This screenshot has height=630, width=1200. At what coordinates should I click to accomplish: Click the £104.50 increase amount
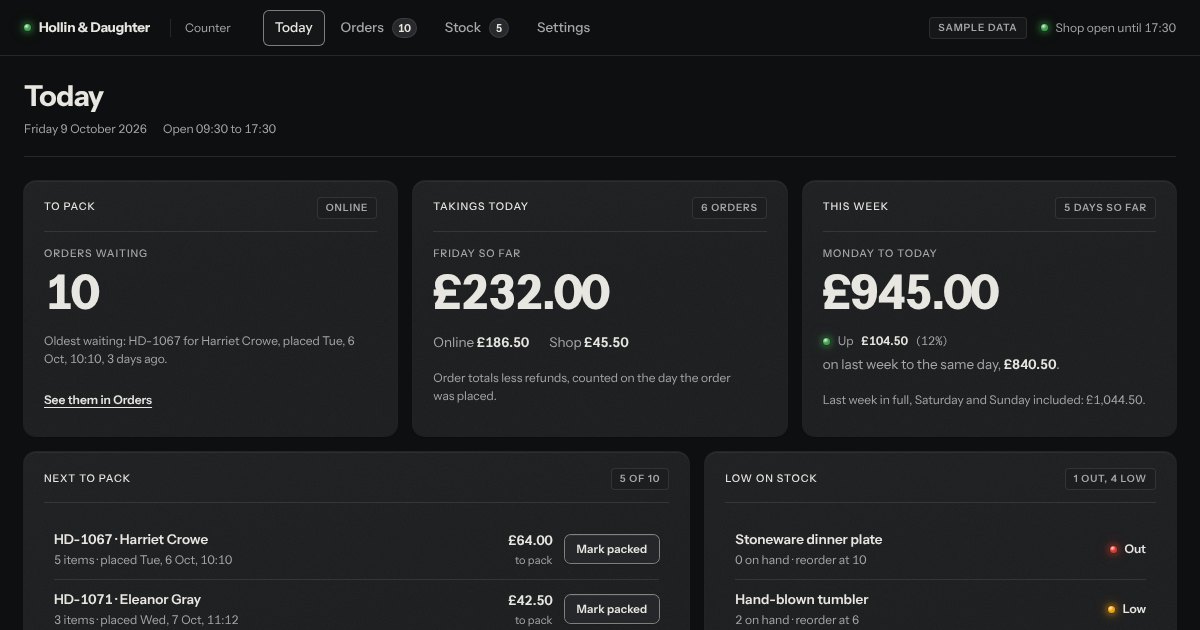884,341
